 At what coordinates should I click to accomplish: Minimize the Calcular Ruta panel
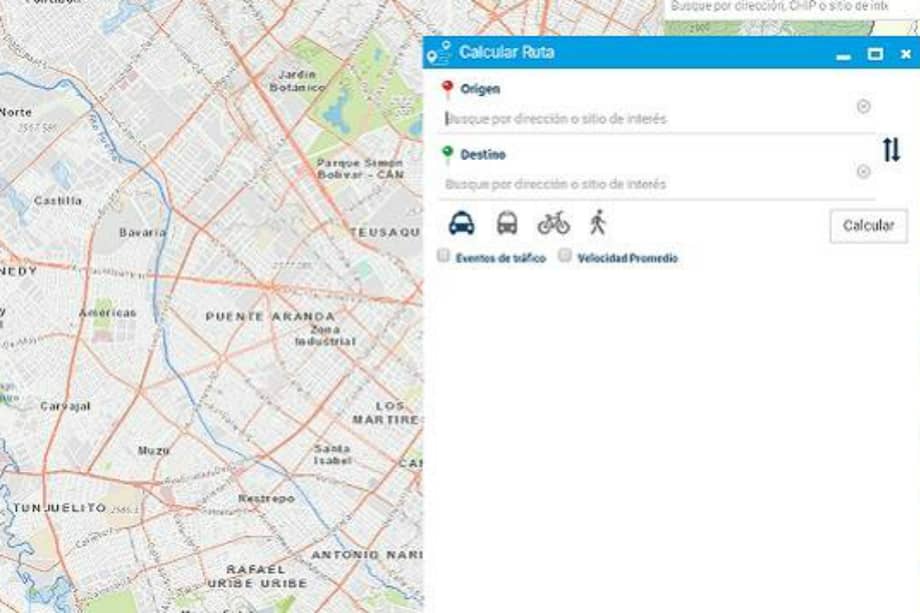[843, 55]
